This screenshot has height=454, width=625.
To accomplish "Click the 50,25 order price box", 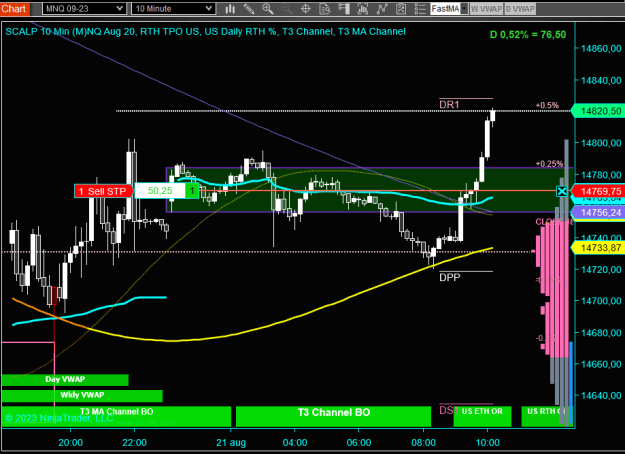I will [160, 191].
